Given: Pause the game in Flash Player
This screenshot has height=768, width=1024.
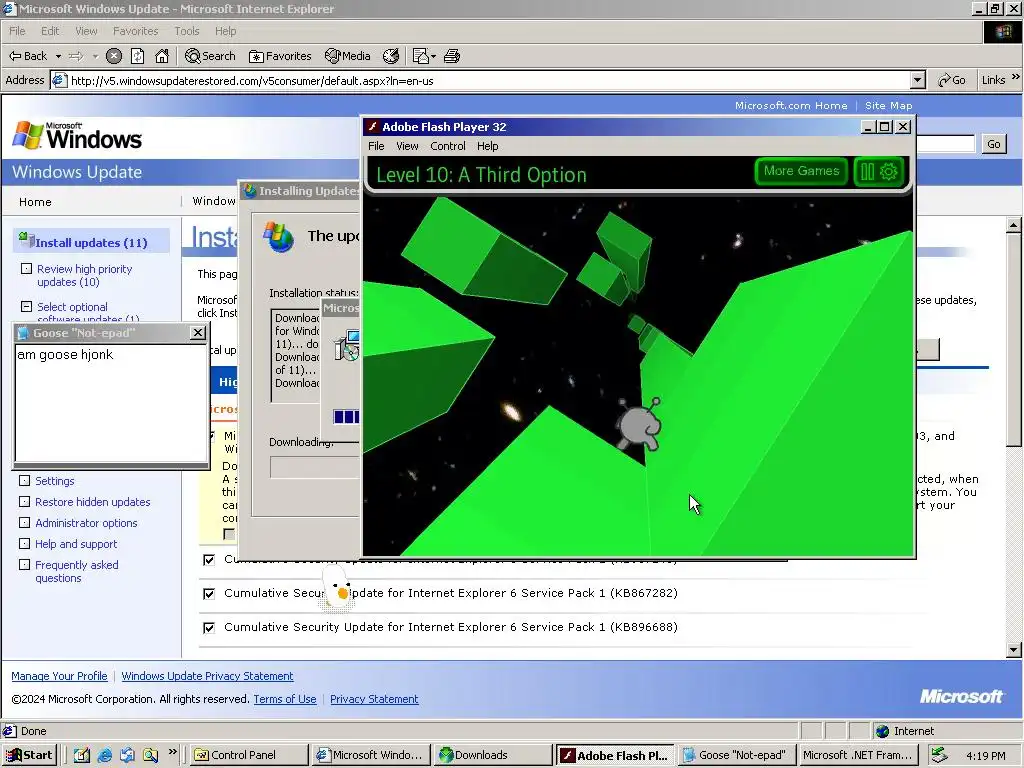Looking at the screenshot, I should click(x=867, y=171).
